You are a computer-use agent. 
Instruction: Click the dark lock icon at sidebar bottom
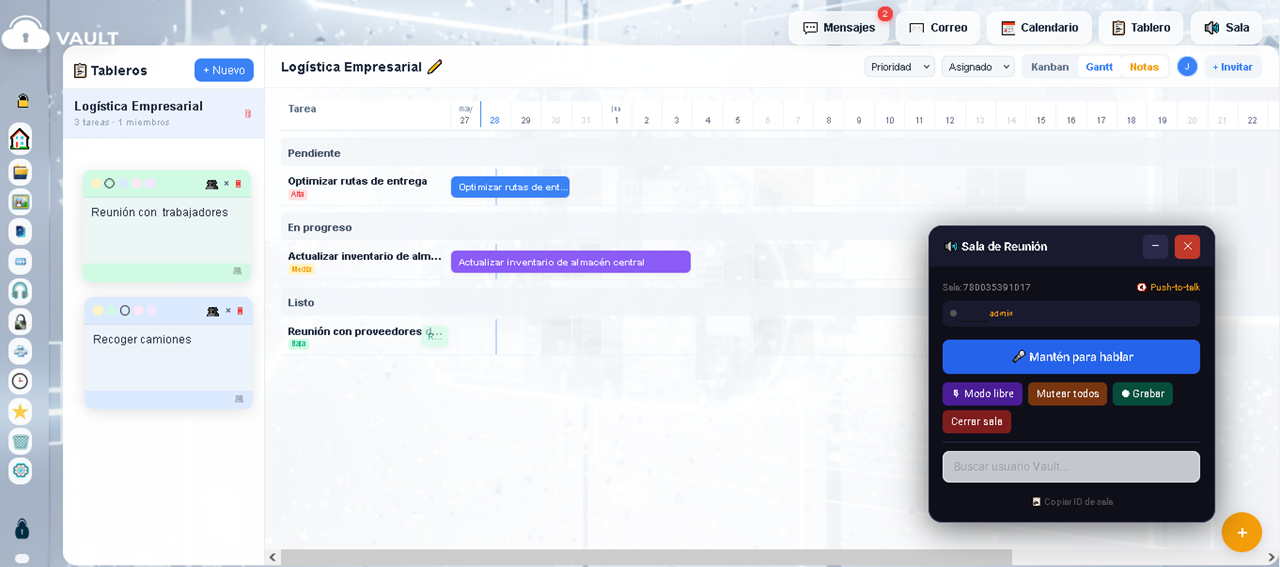(21, 528)
